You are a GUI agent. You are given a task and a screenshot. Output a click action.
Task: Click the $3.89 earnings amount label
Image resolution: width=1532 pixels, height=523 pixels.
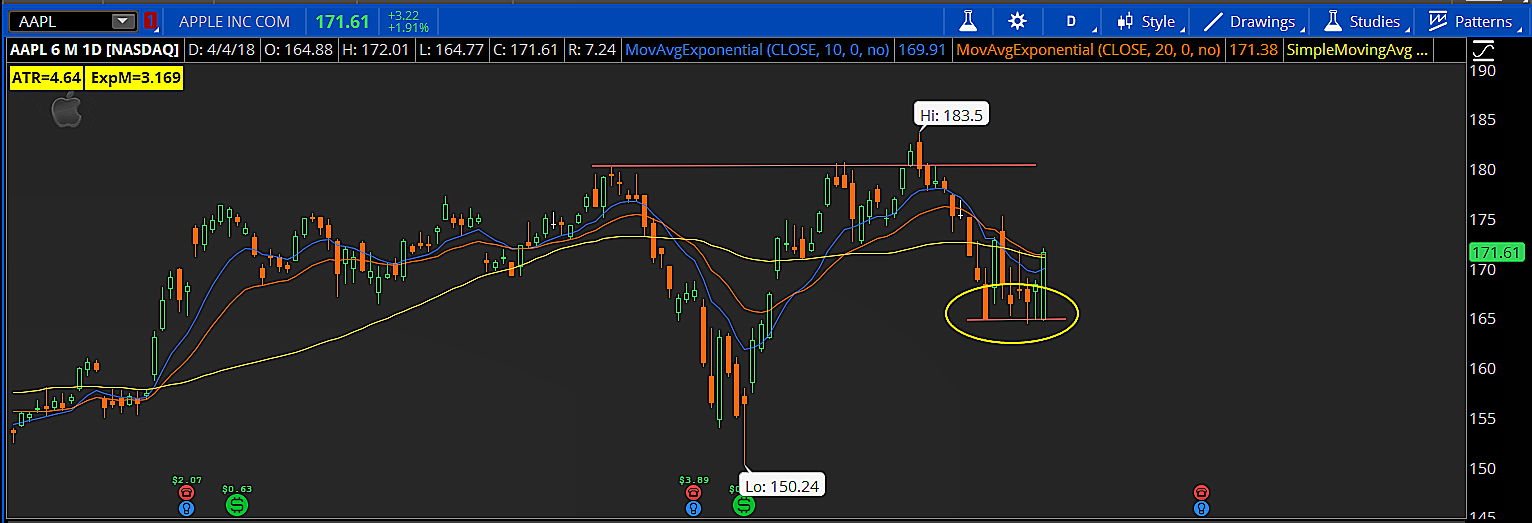(x=693, y=480)
